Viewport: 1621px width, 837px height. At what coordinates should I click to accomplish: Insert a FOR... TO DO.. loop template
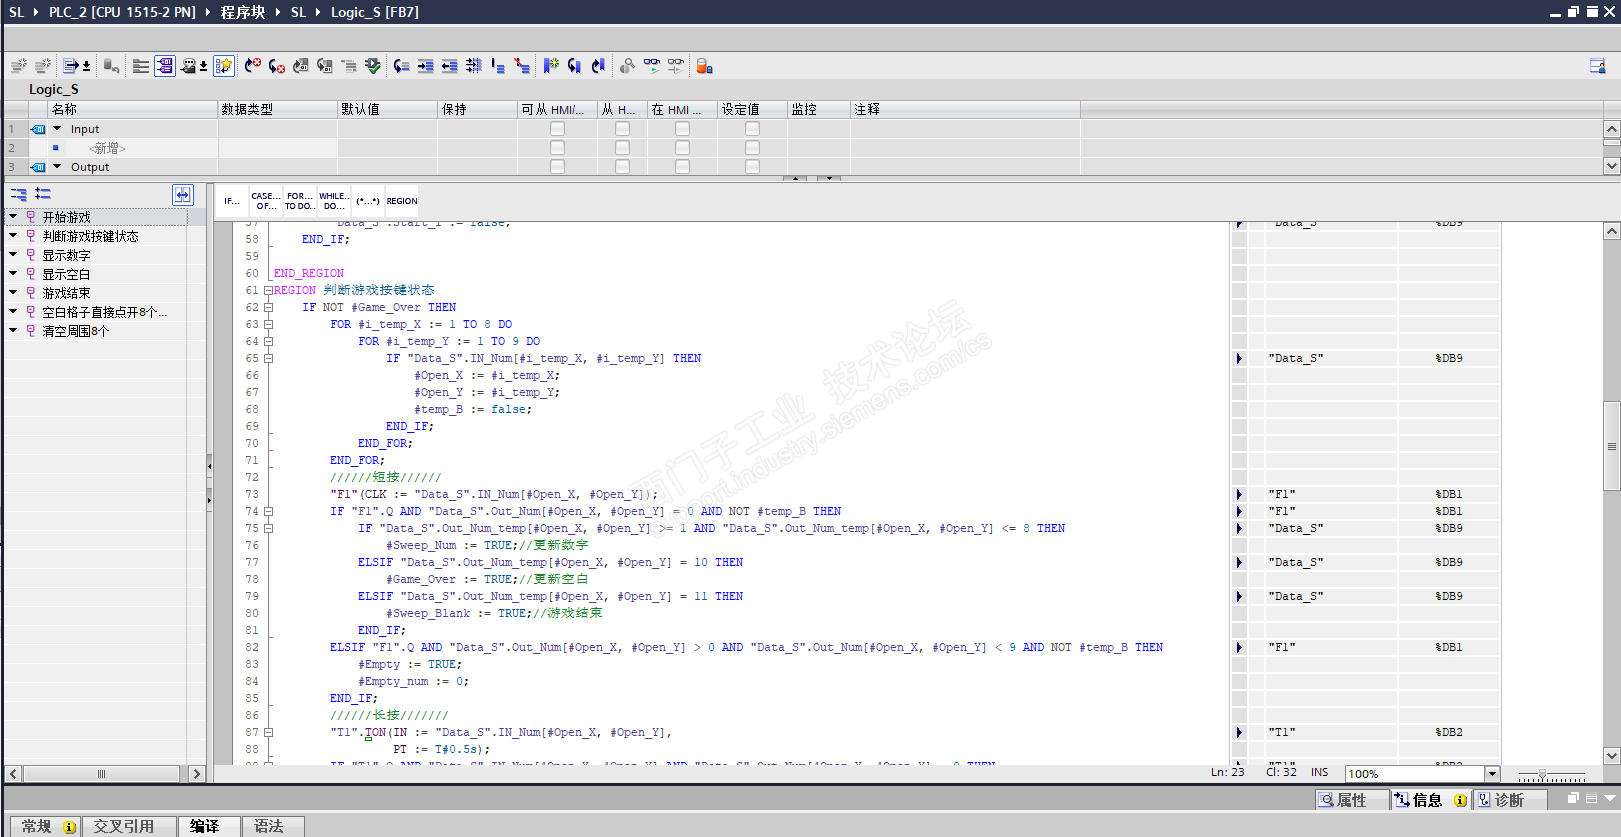point(300,201)
